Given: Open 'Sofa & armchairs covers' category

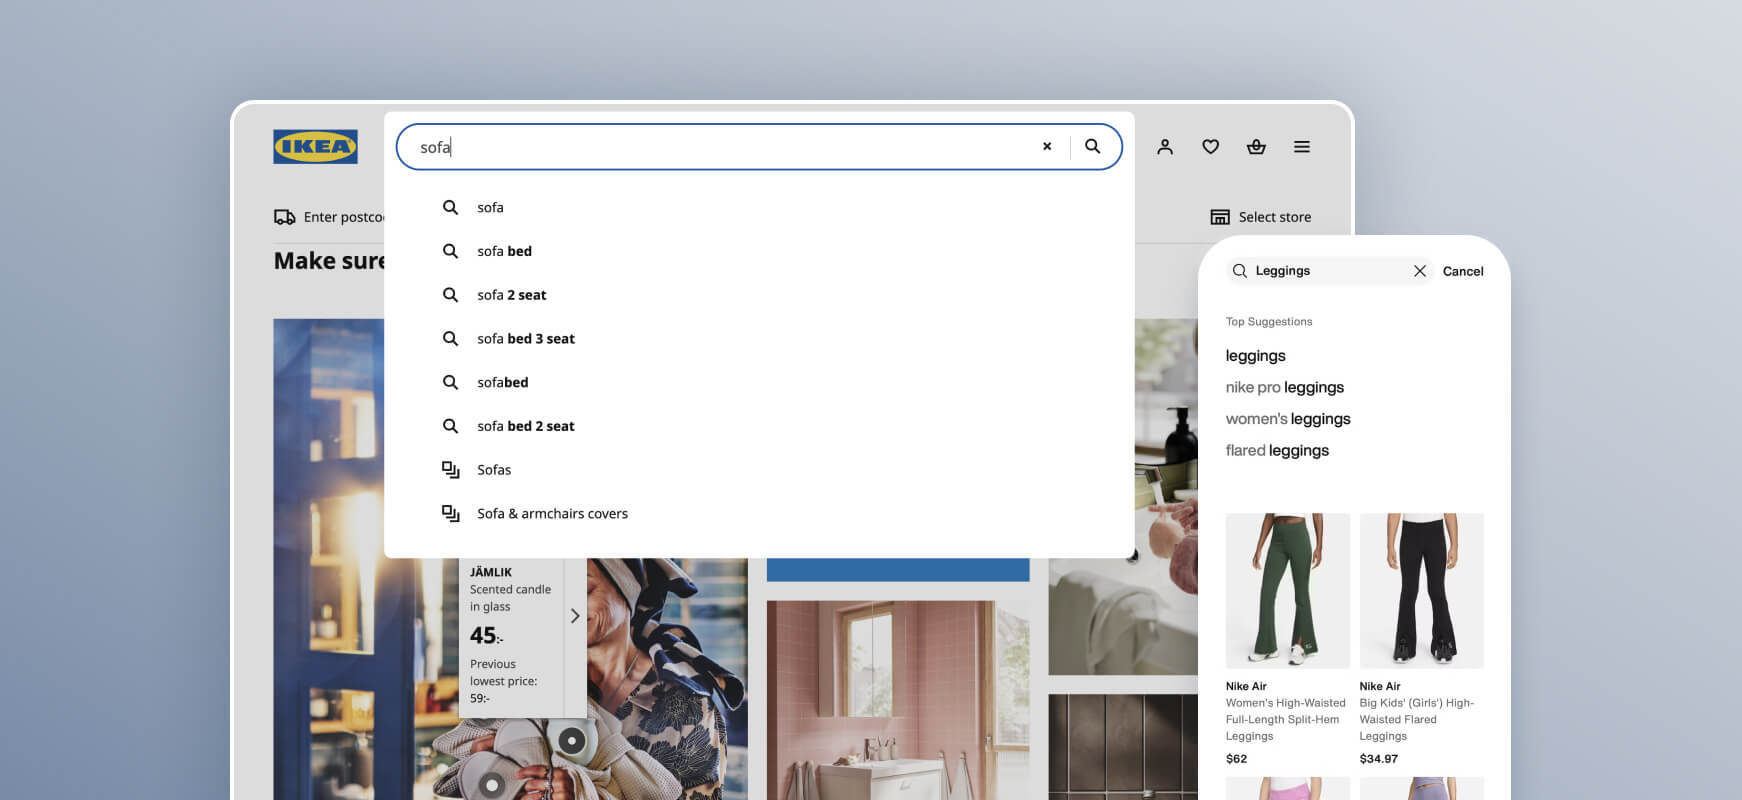Looking at the screenshot, I should pos(552,514).
